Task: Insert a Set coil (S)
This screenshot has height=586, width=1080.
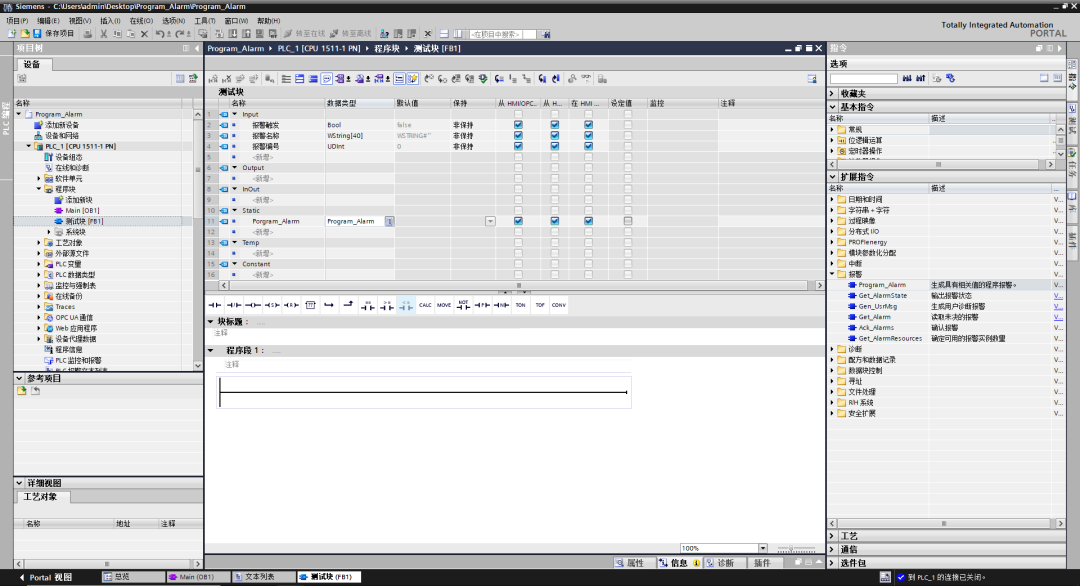Action: [x=272, y=305]
